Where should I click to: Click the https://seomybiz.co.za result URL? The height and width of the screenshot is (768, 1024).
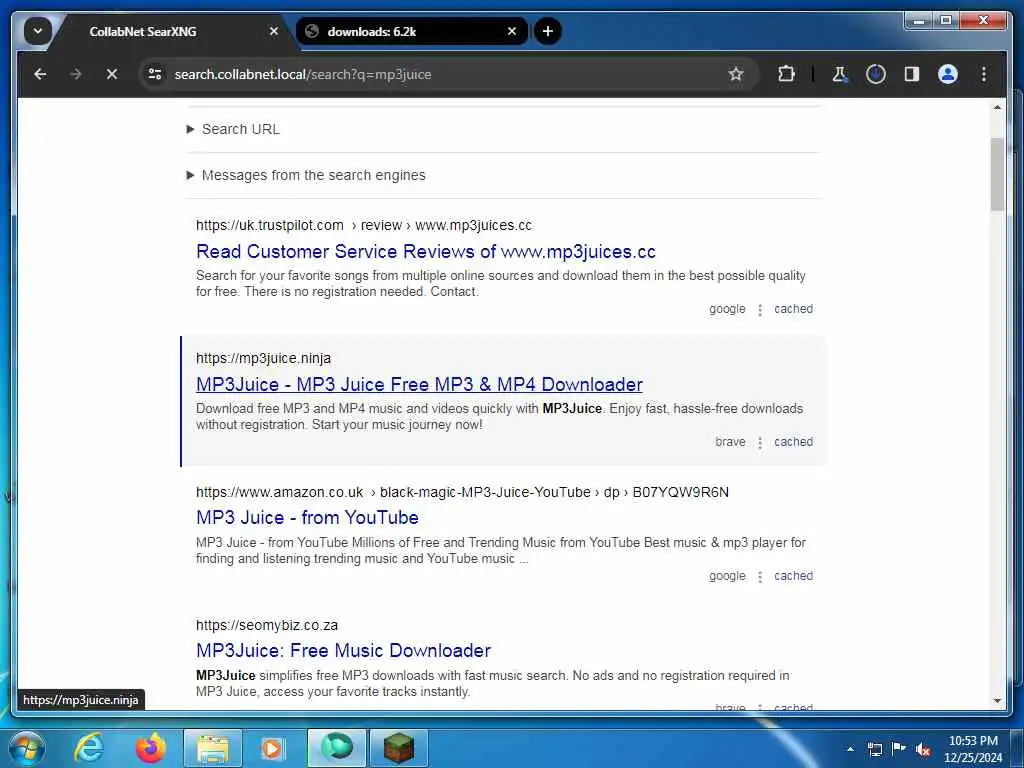[266, 625]
